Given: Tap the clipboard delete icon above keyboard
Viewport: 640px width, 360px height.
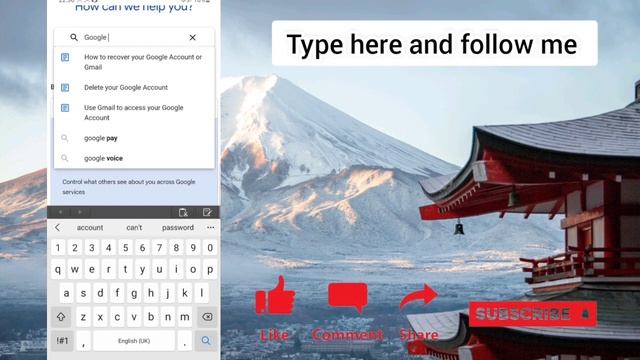Looking at the screenshot, I should (x=183, y=212).
